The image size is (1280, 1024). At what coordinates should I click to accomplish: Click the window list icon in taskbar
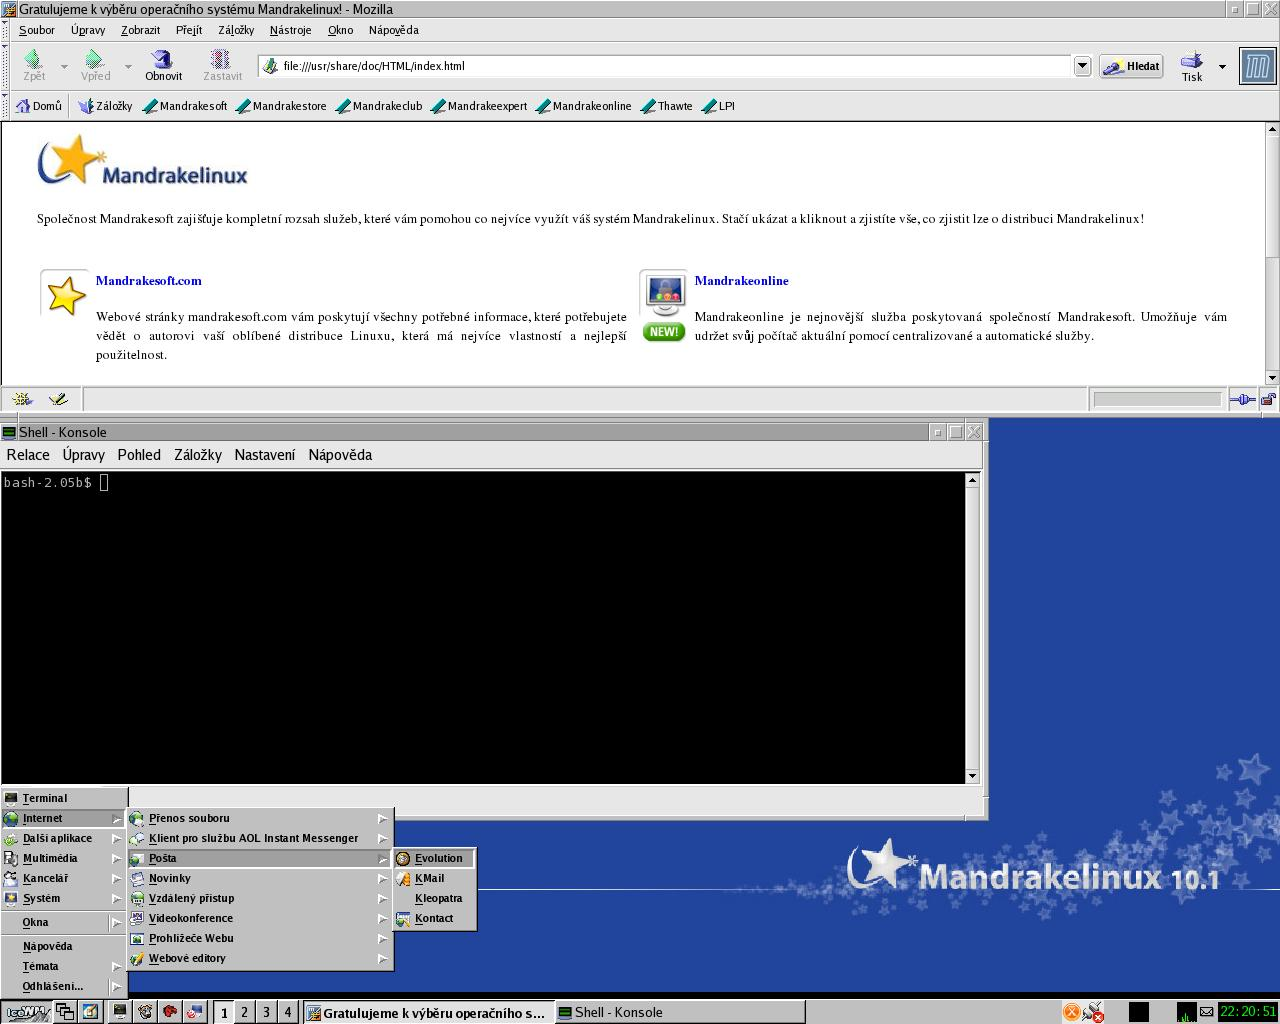(x=65, y=1012)
